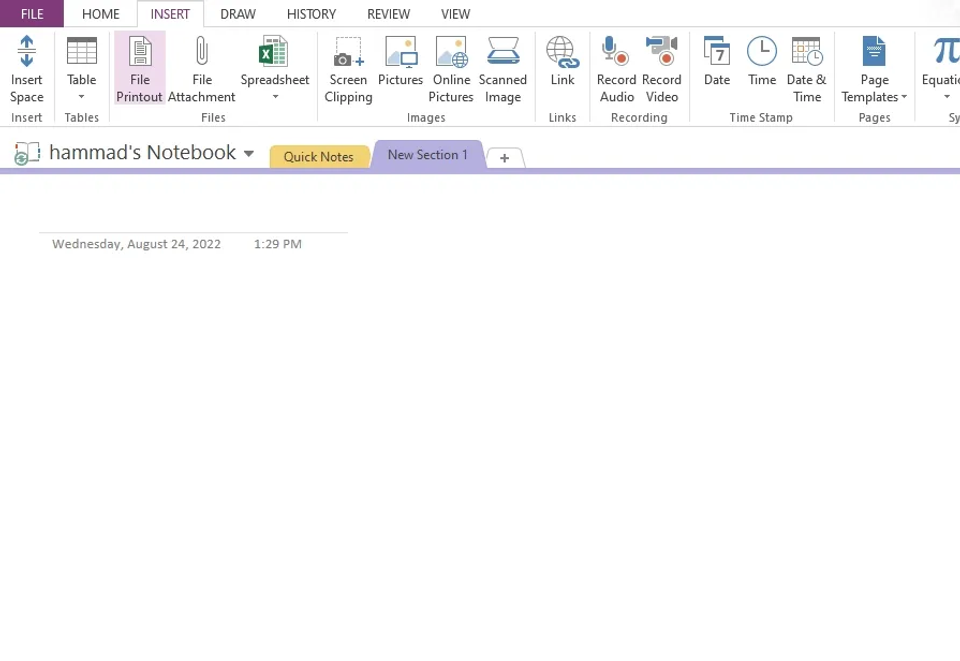The height and width of the screenshot is (661, 960).
Task: Insert Pictures from the ribbon
Action: tap(400, 52)
